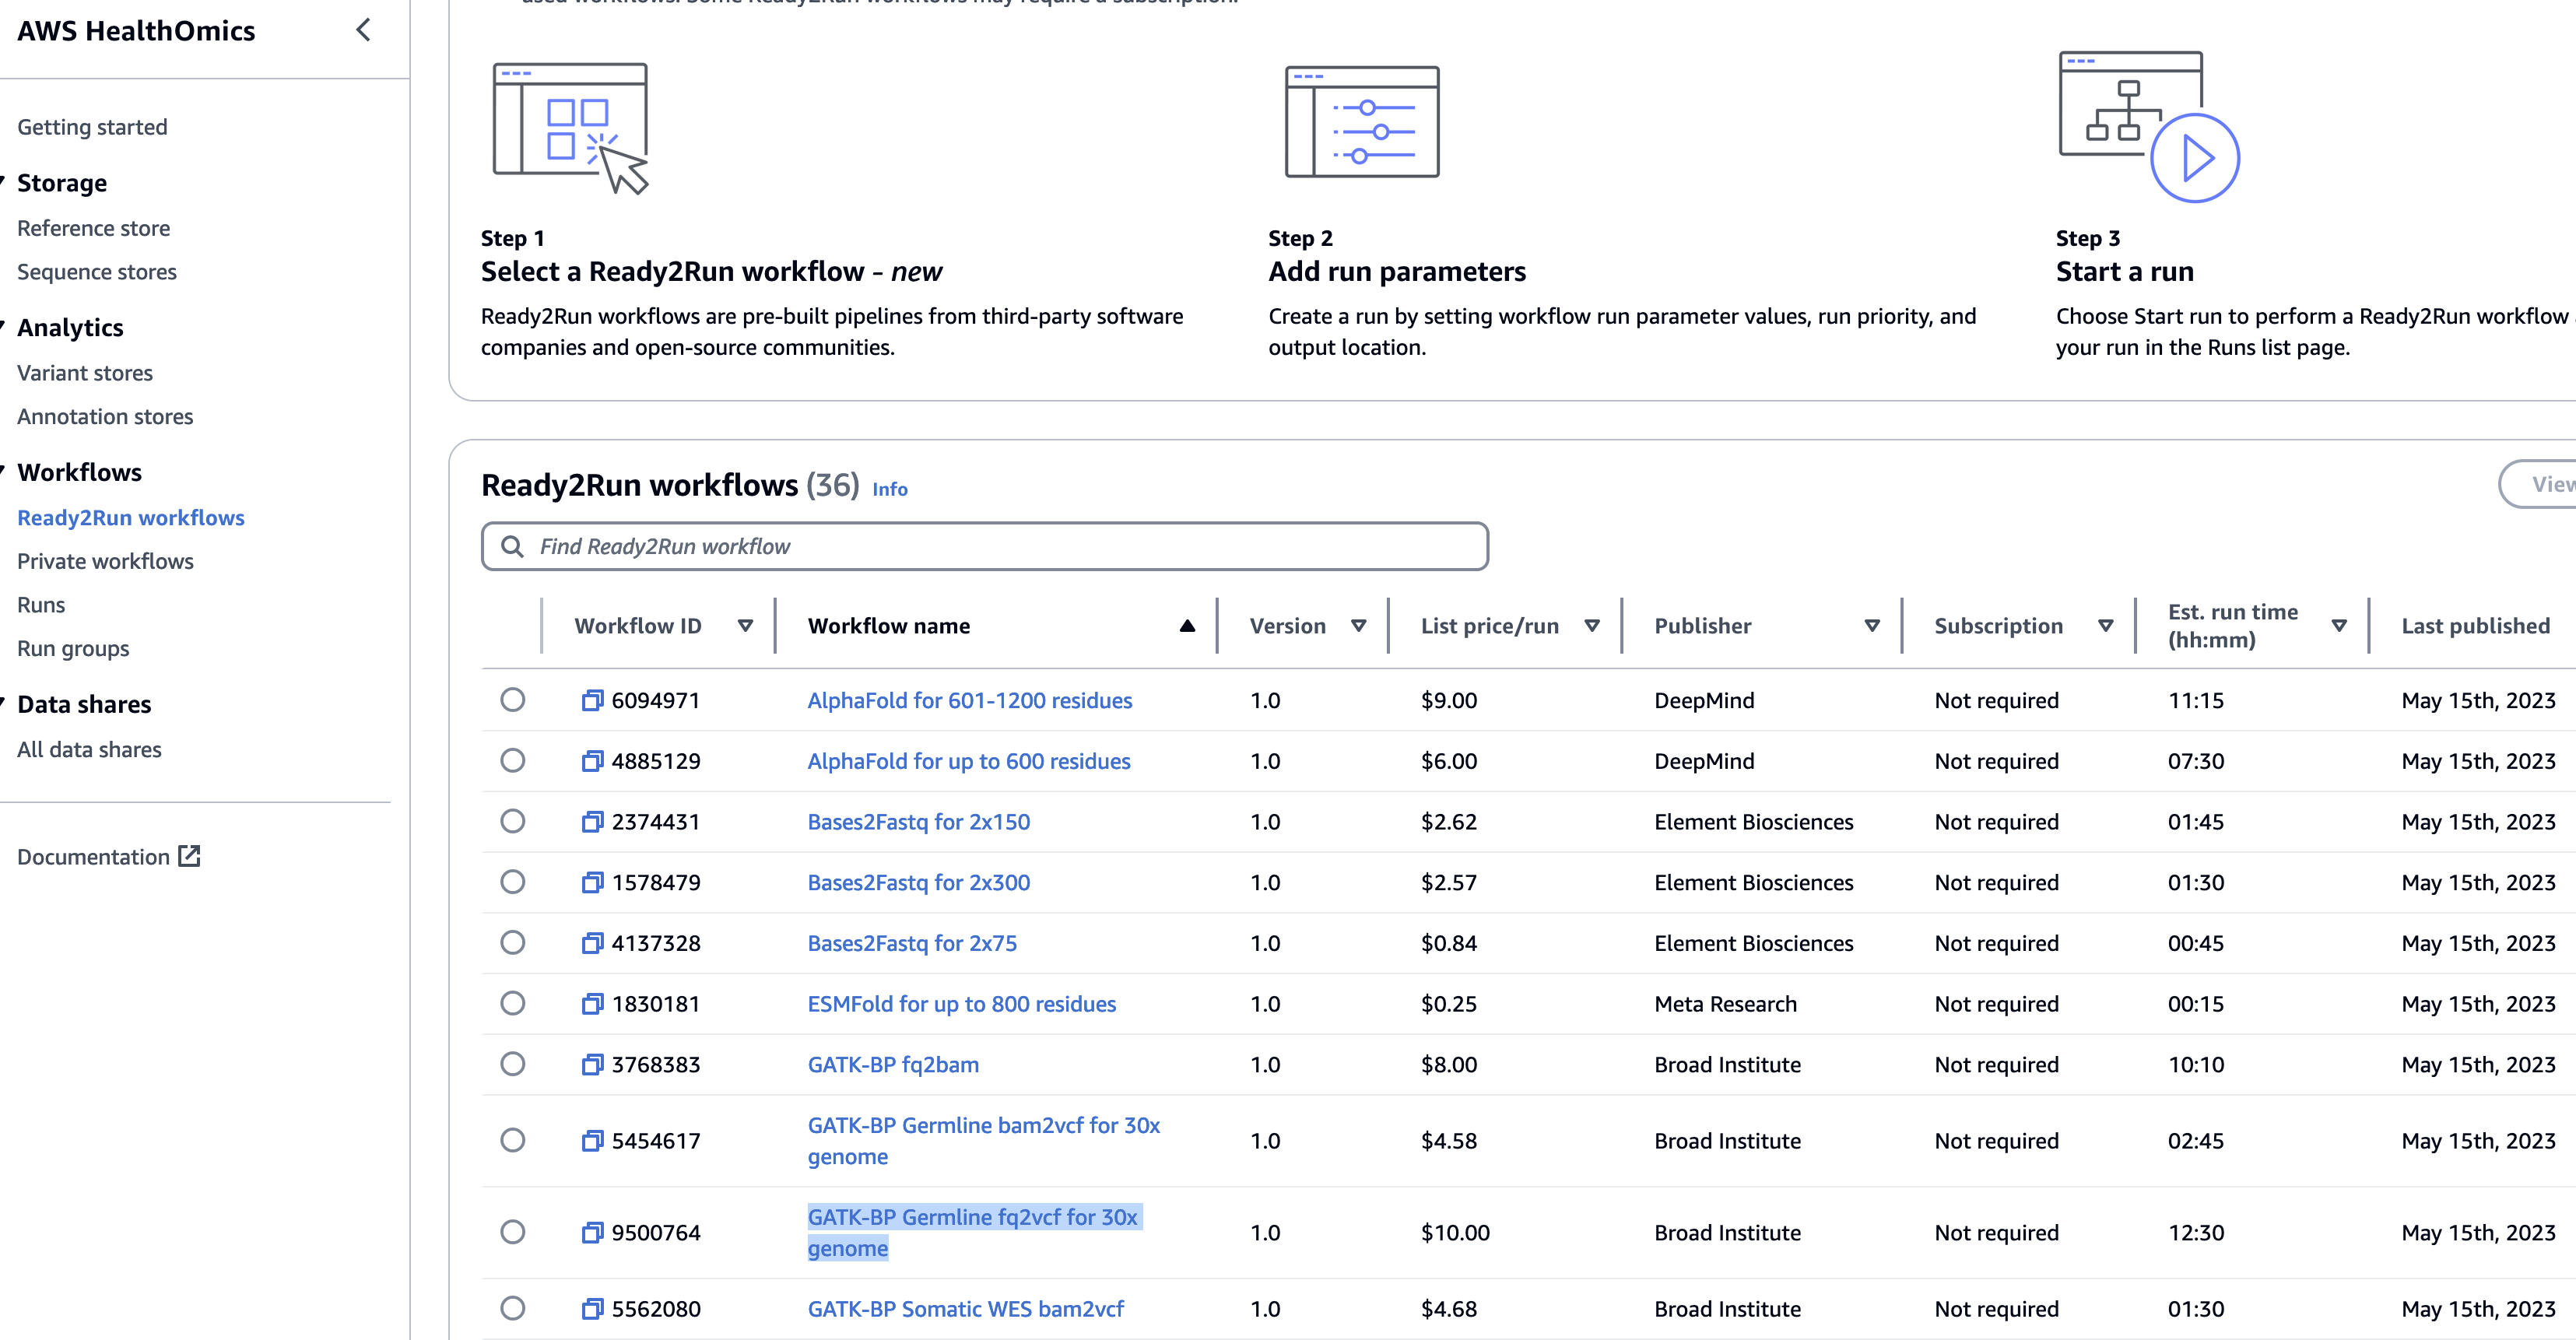The image size is (2576, 1340).
Task: Copy workflow ID 1830181
Action: pos(593,1004)
